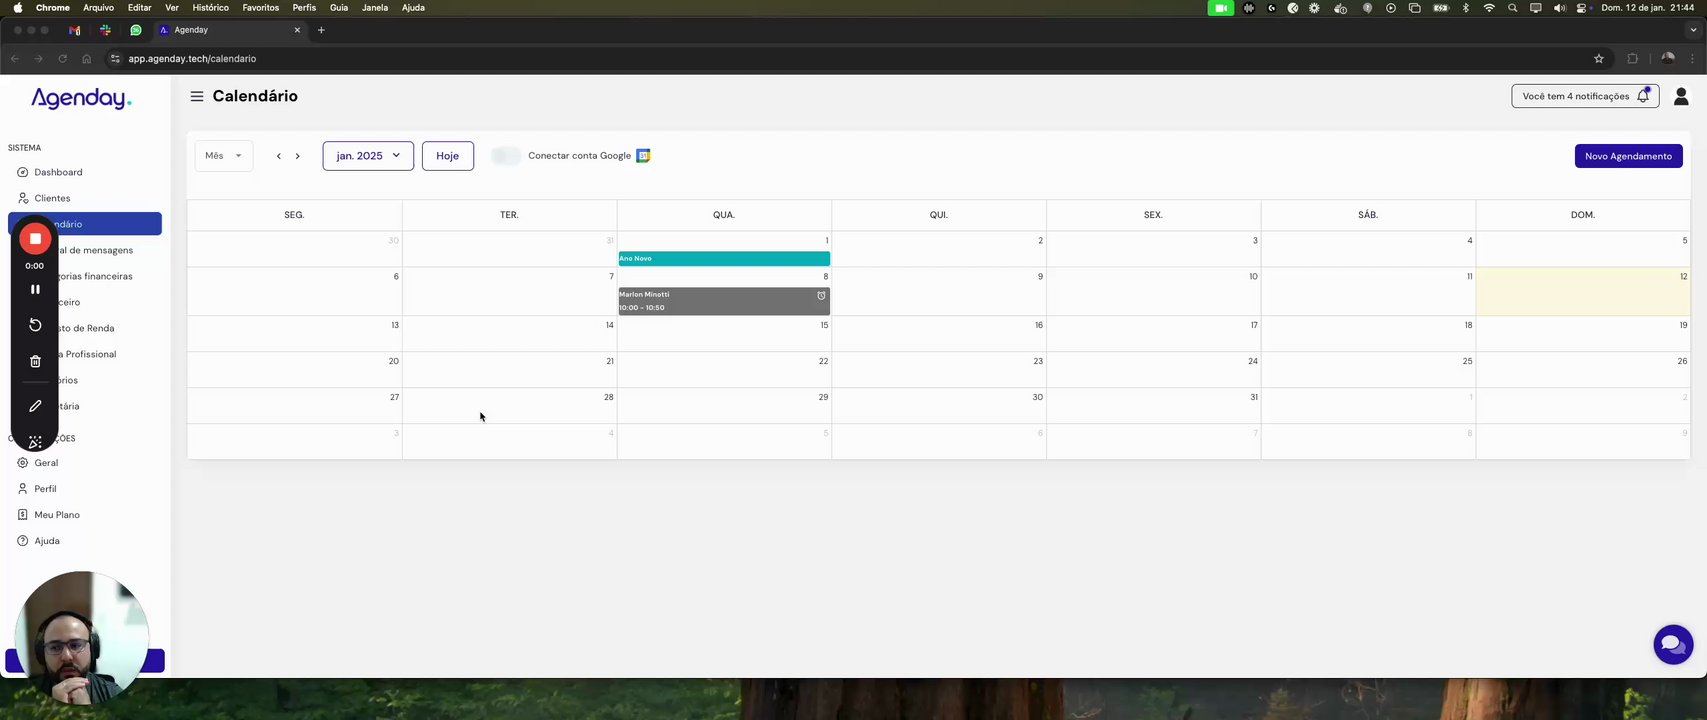Click the webcam preview bubble
Image resolution: width=1707 pixels, height=720 pixels.
pyautogui.click(x=82, y=638)
